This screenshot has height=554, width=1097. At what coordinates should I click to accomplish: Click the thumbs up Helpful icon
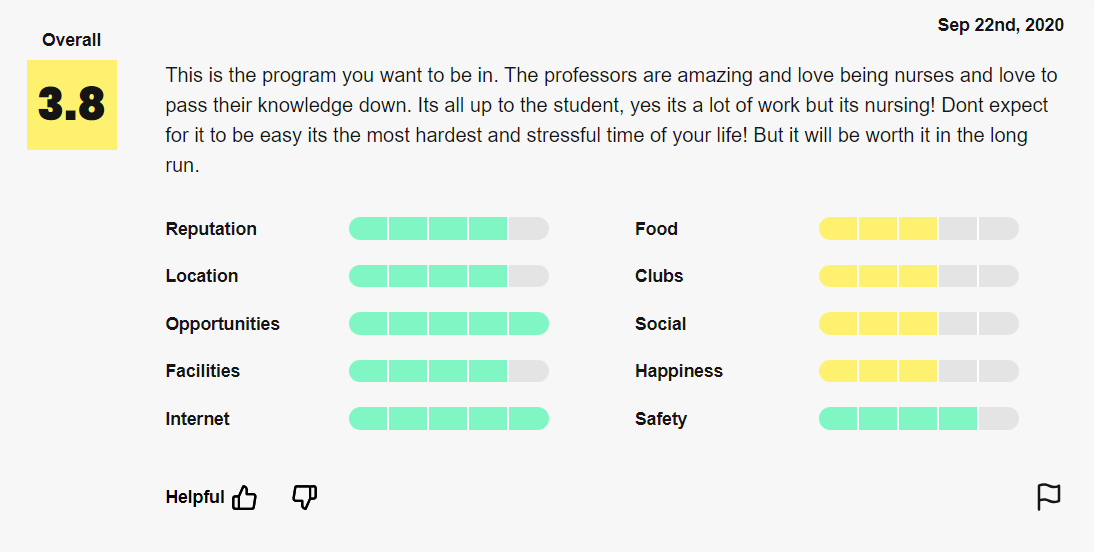pos(244,498)
